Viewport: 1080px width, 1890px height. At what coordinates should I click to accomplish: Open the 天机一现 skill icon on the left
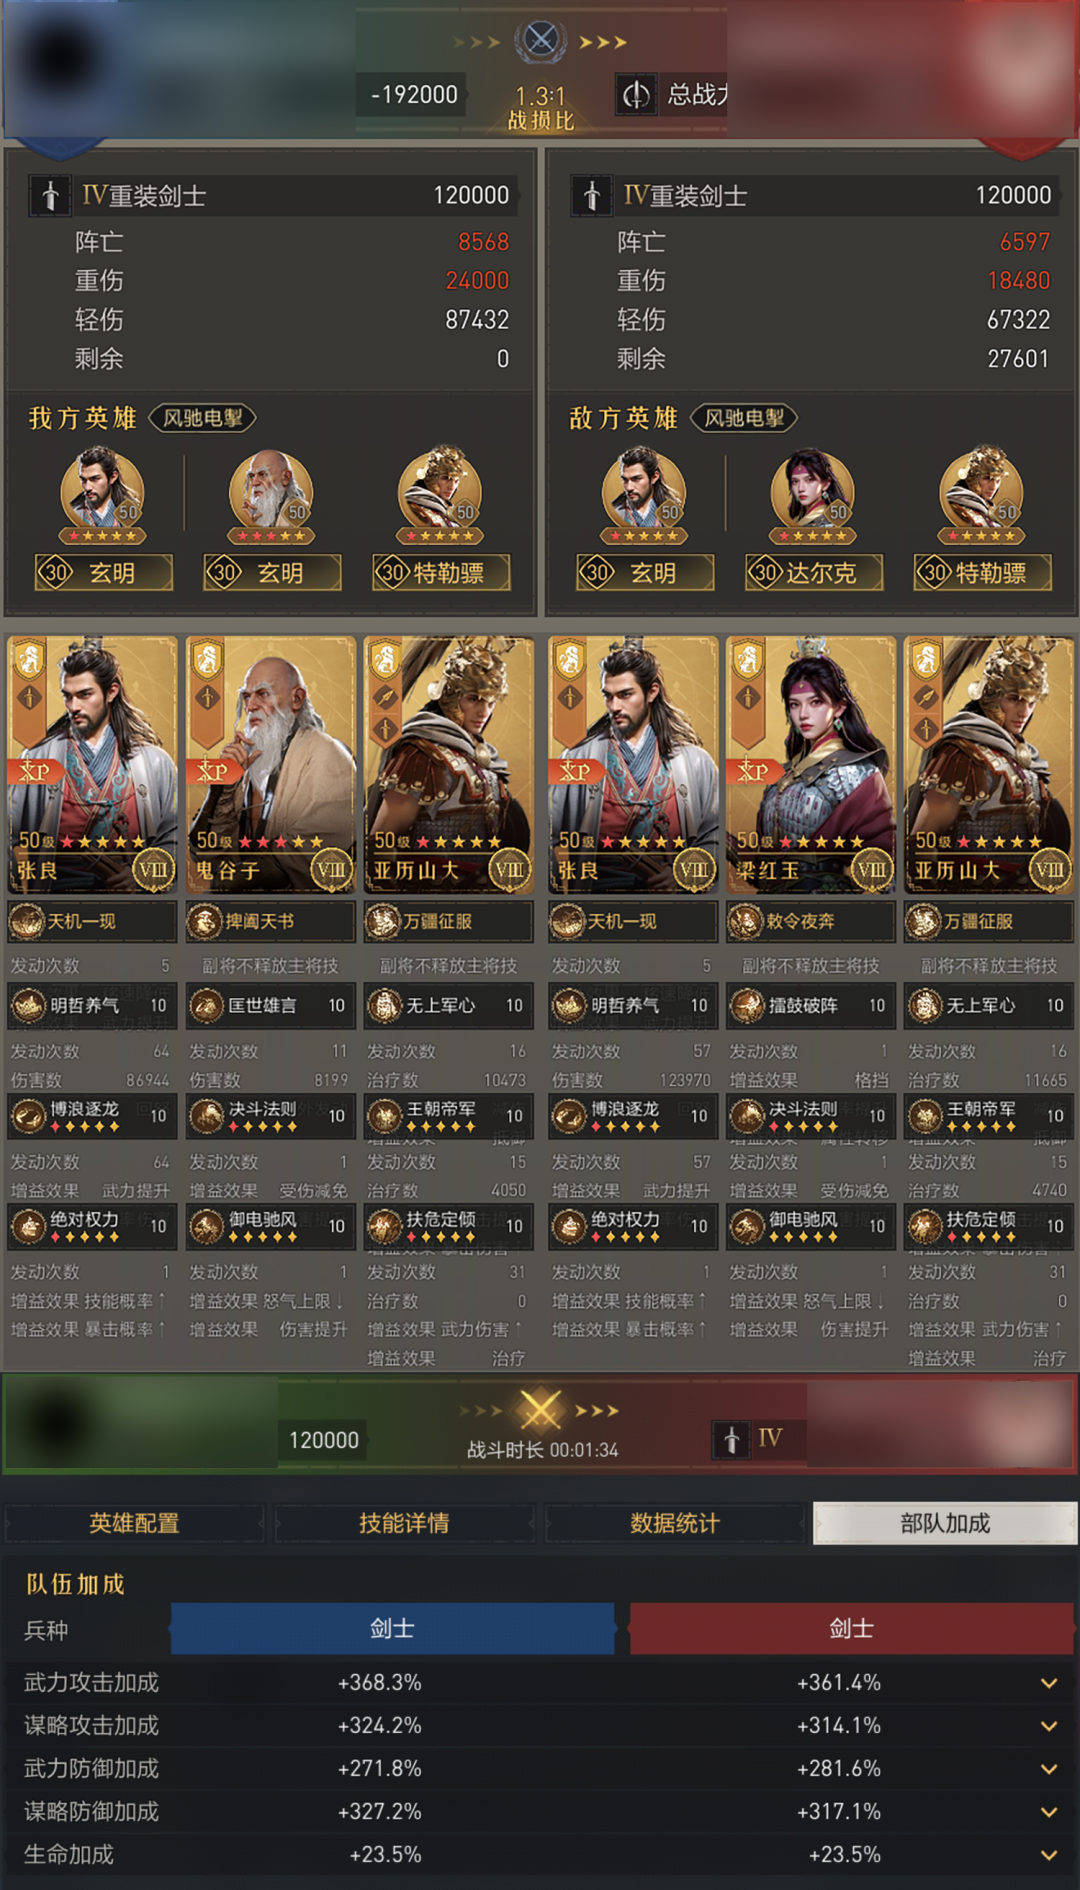point(27,921)
